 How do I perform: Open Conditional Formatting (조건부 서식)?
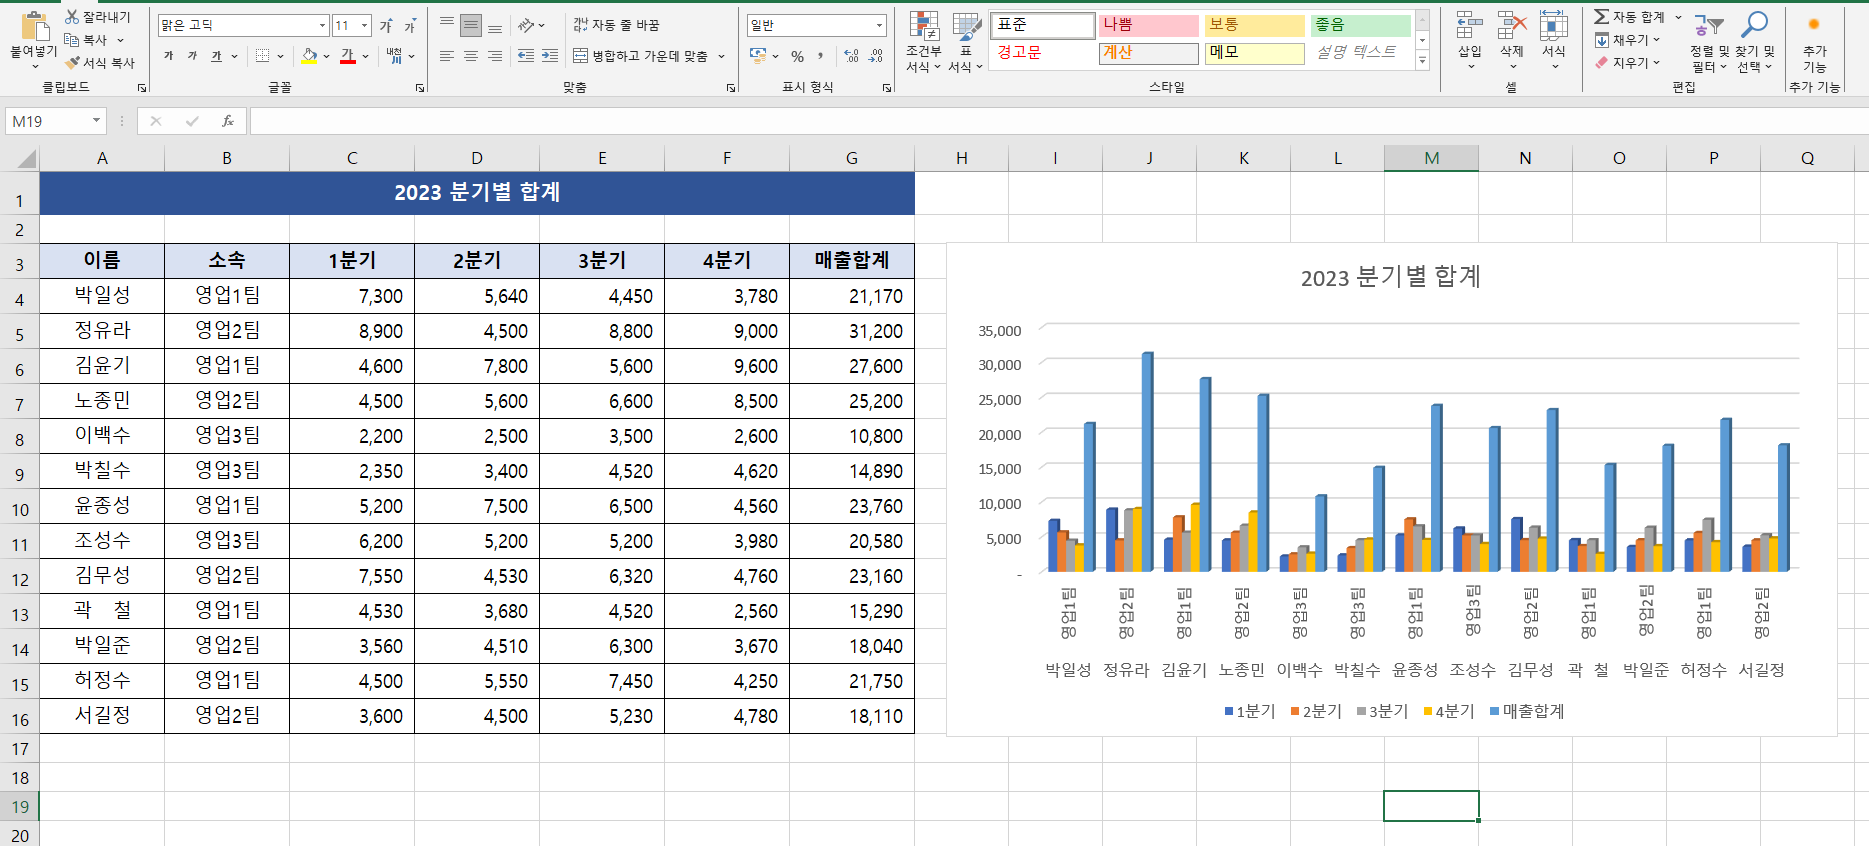924,42
